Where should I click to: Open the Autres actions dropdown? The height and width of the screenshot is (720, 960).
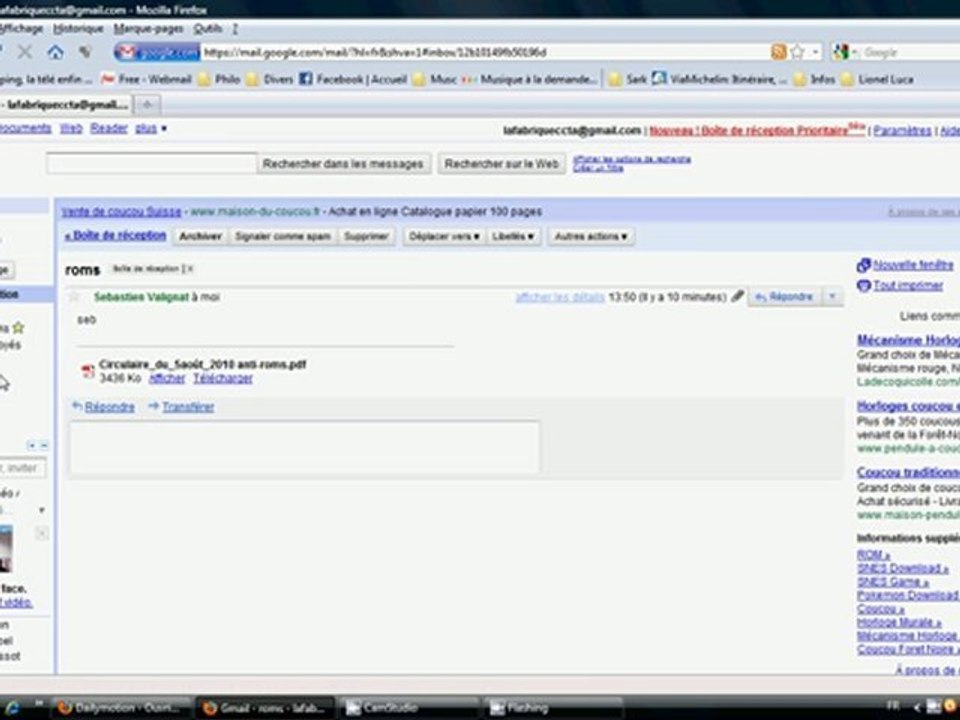(591, 236)
